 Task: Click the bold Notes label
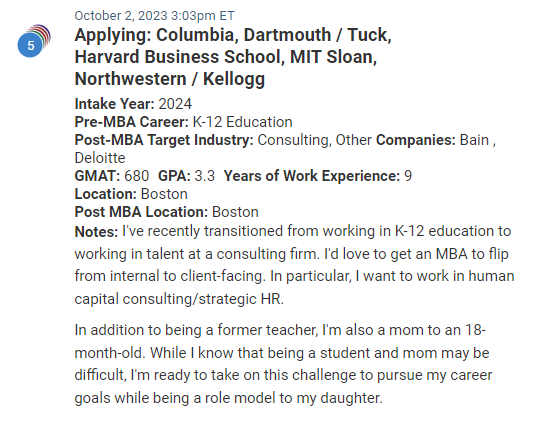point(96,232)
